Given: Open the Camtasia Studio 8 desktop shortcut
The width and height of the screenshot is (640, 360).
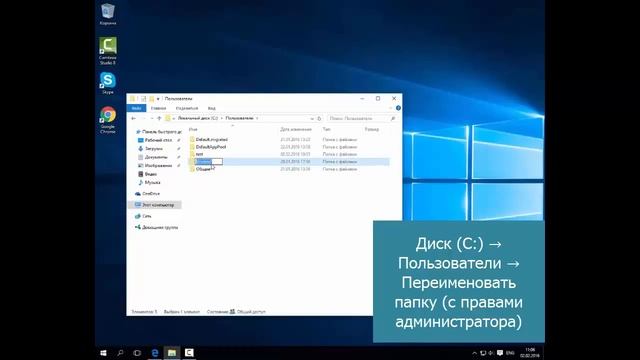Looking at the screenshot, I should [108, 51].
